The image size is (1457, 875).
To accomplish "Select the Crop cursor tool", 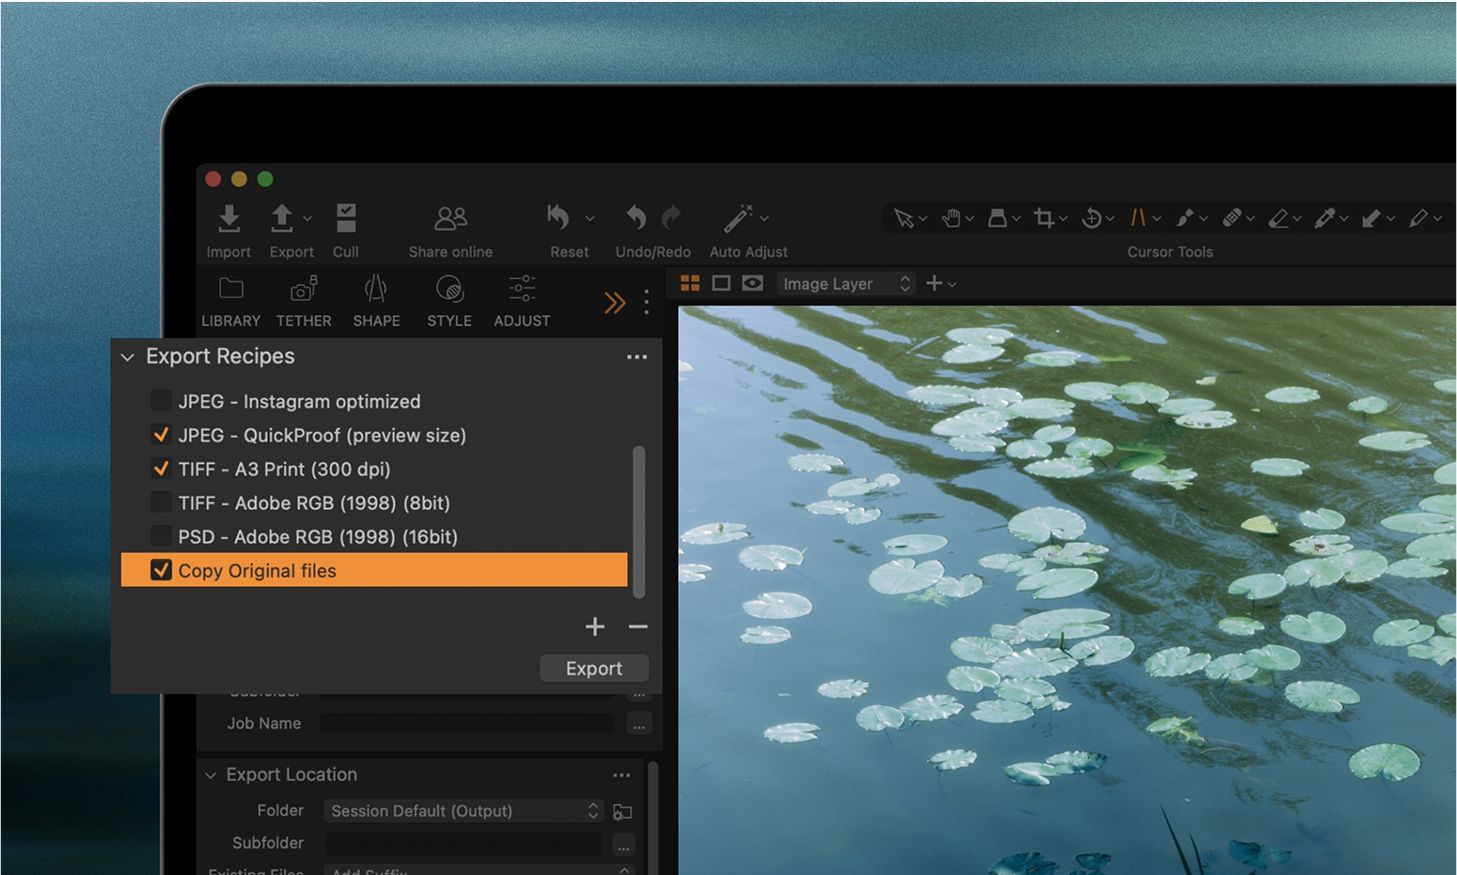I will point(1044,218).
